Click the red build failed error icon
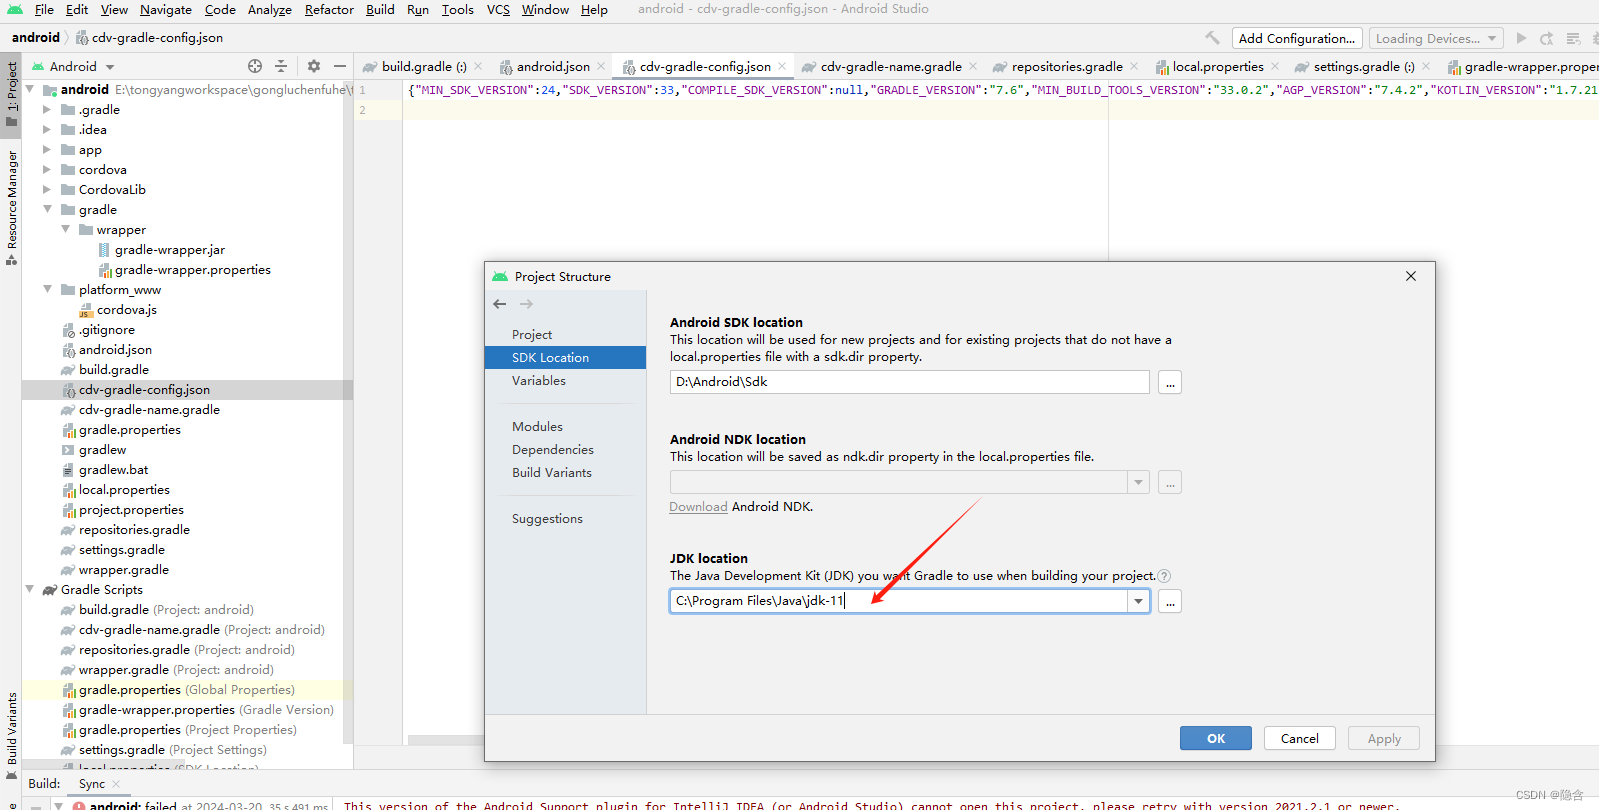 click(78, 806)
